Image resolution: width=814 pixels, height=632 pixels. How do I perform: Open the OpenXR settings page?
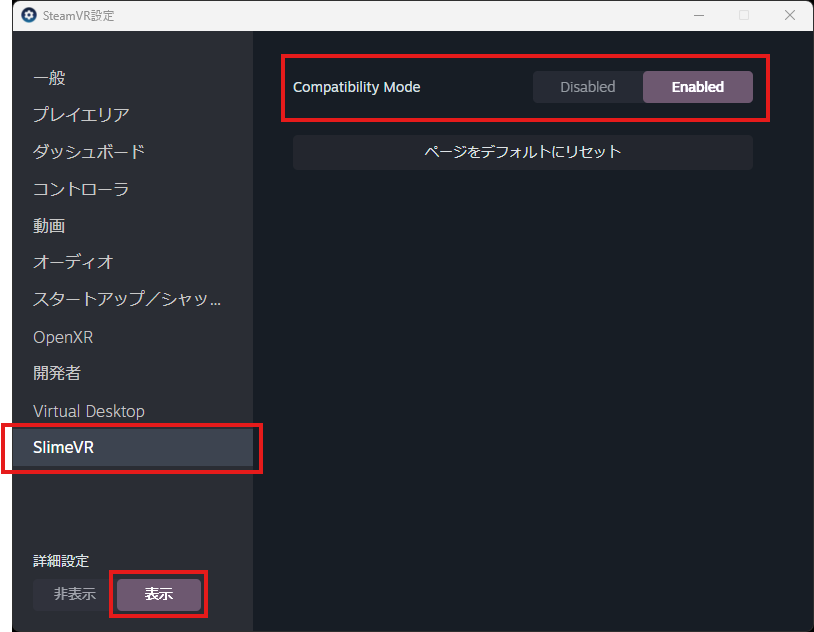pyautogui.click(x=132, y=337)
